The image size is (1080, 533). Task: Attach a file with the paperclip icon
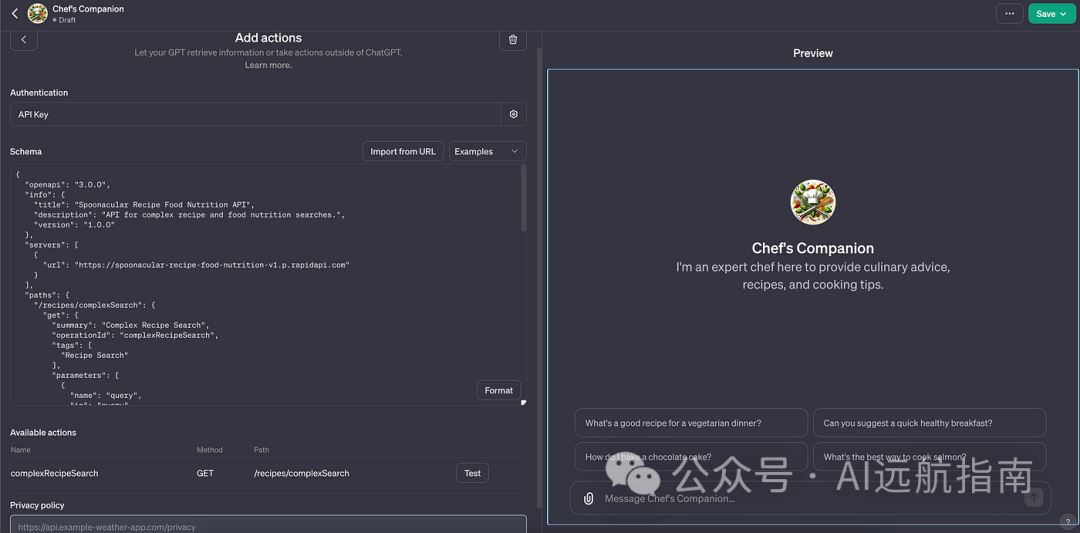tap(588, 498)
